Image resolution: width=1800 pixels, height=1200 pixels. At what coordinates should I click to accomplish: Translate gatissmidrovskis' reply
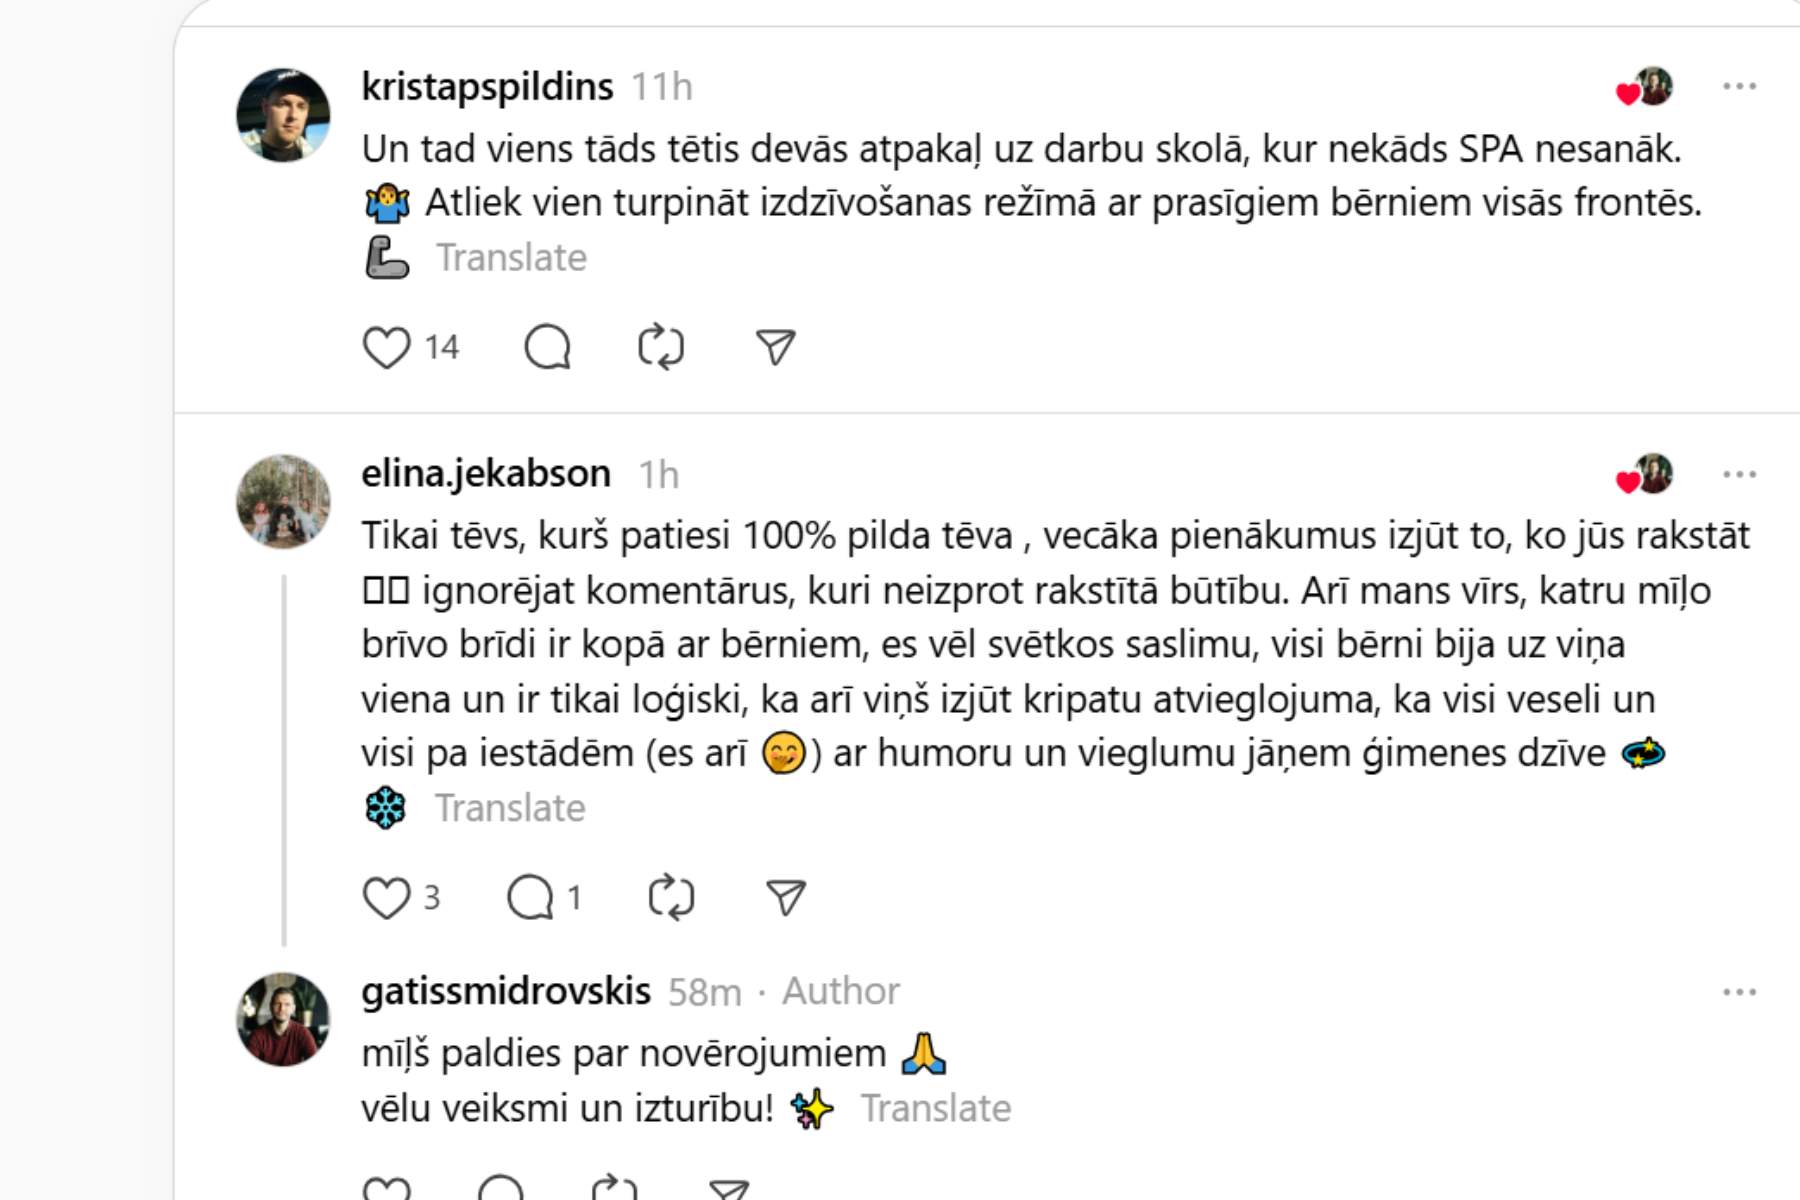936,1109
